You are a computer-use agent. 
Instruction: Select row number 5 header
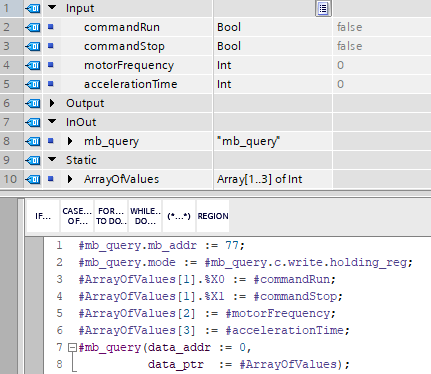[11, 84]
